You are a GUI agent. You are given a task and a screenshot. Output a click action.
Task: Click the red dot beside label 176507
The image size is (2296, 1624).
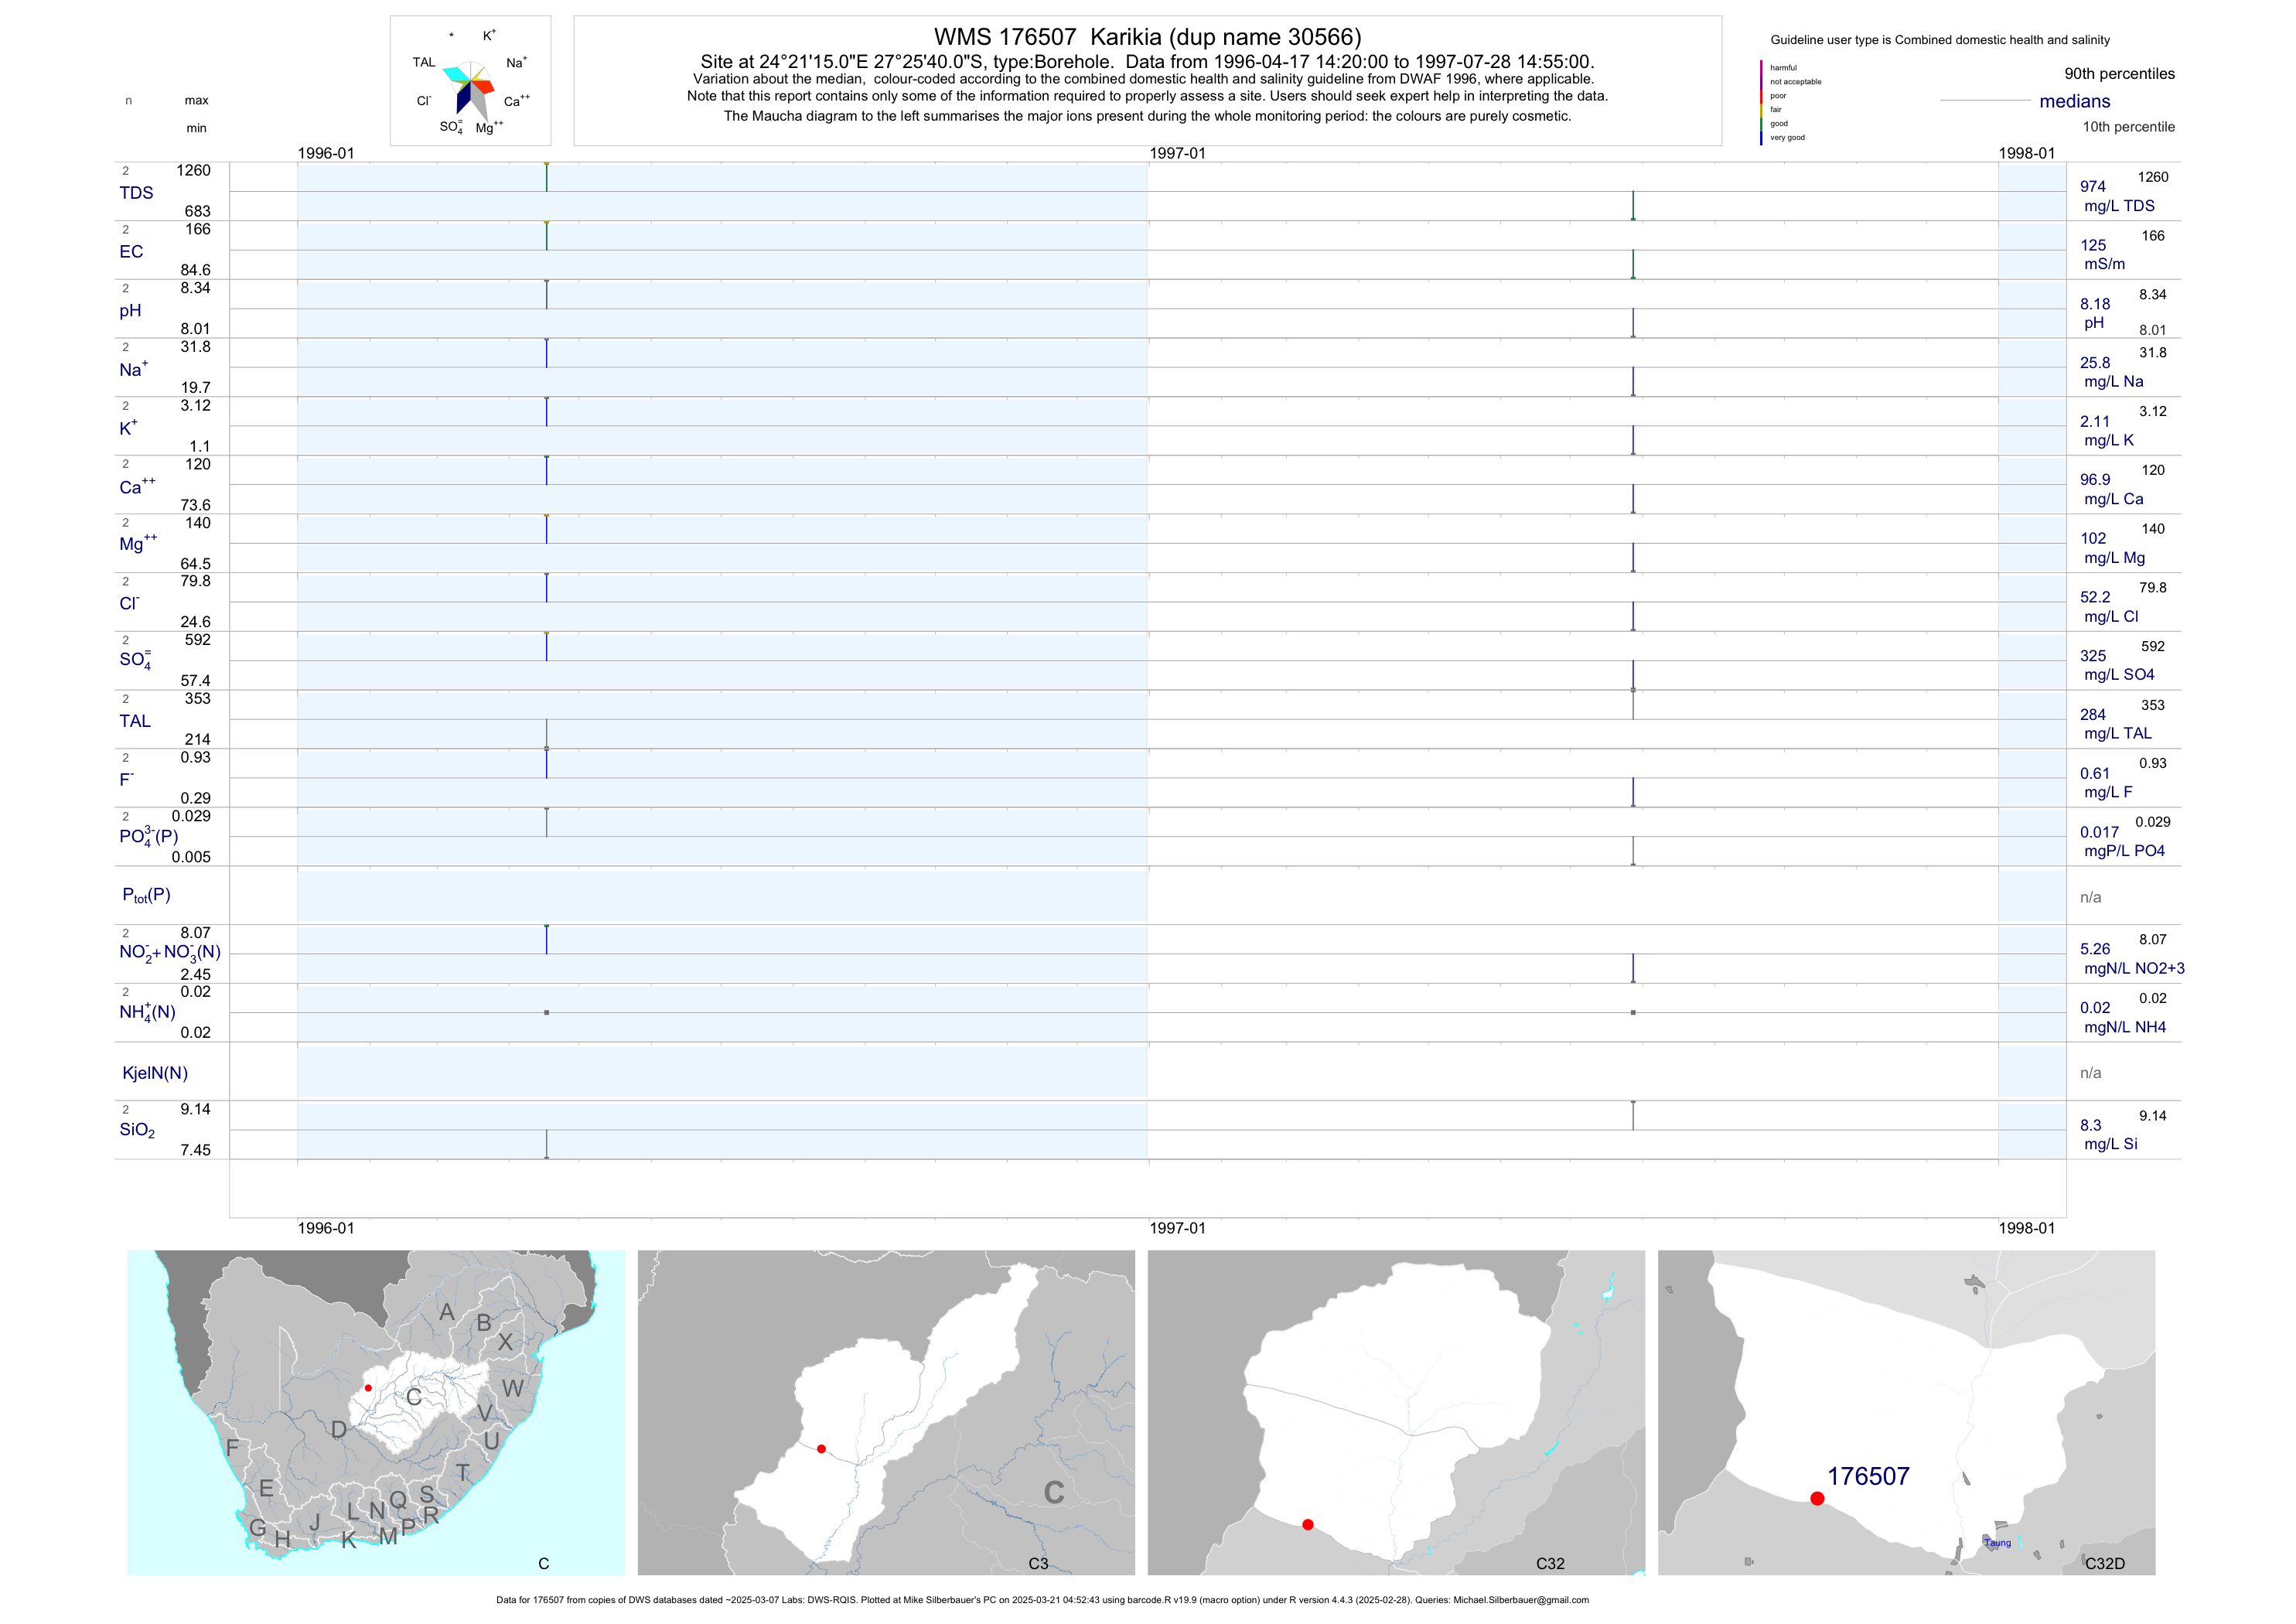(1817, 1498)
